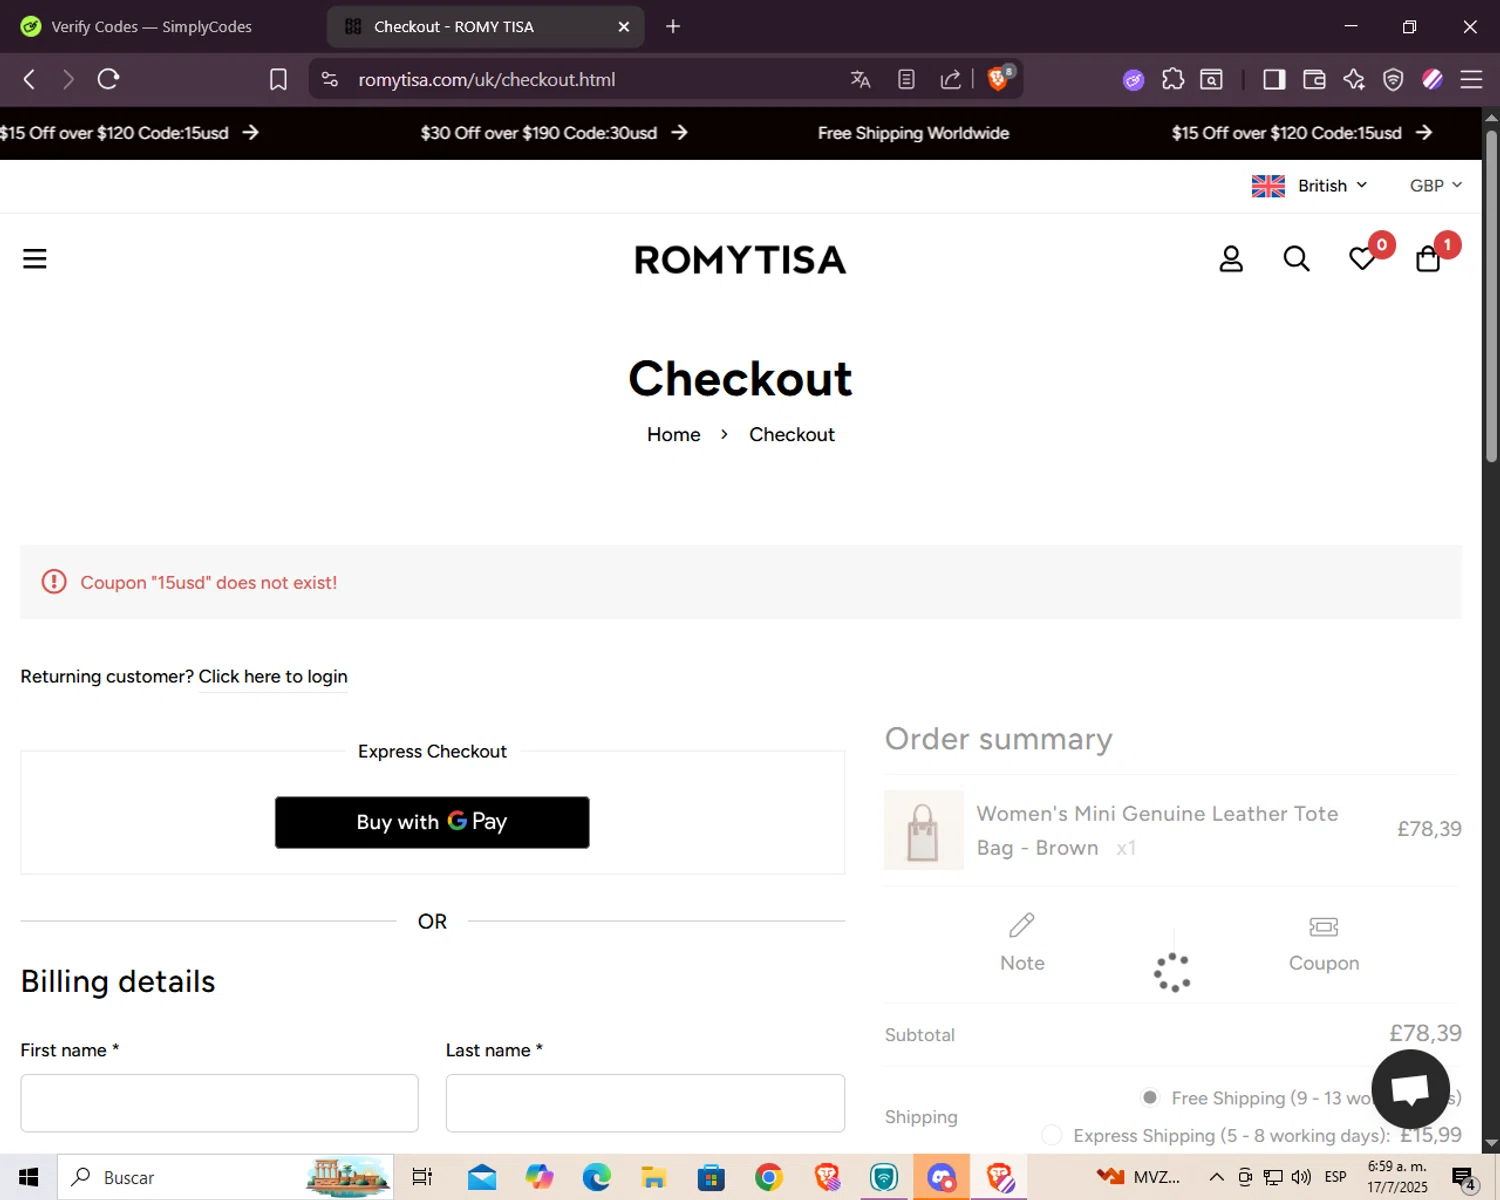This screenshot has width=1500, height=1200.
Task: Open Brave Shields lion icon
Action: click(x=999, y=78)
